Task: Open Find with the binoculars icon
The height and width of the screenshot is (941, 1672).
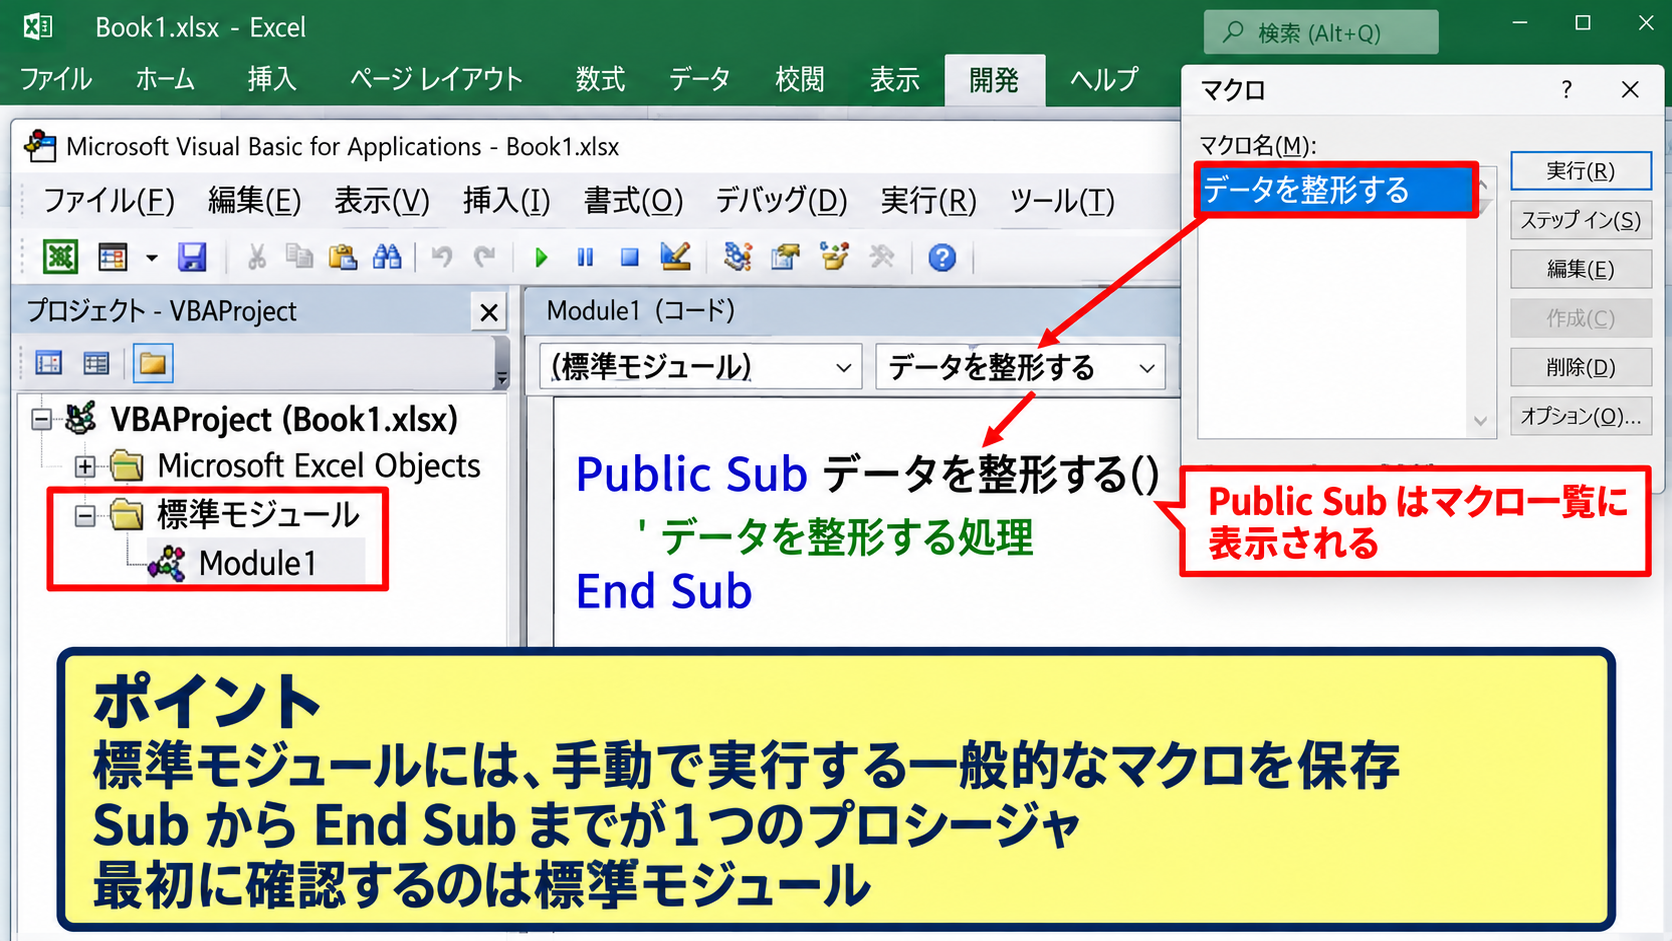Action: click(387, 257)
